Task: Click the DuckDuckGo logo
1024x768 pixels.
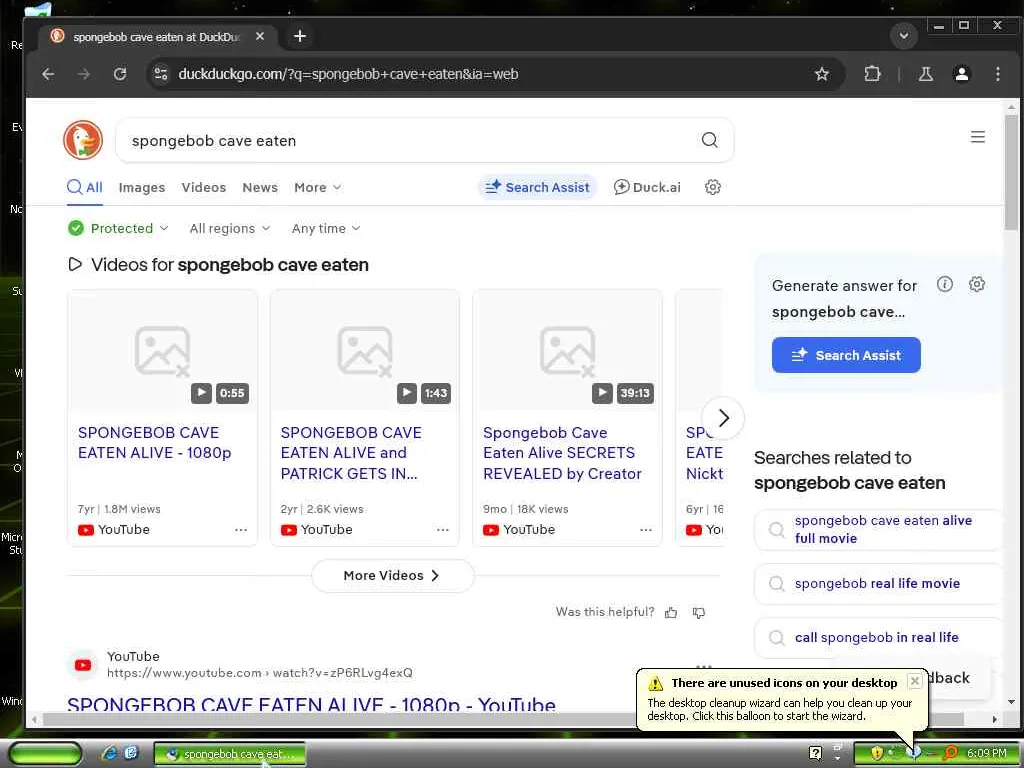Action: pyautogui.click(x=83, y=140)
